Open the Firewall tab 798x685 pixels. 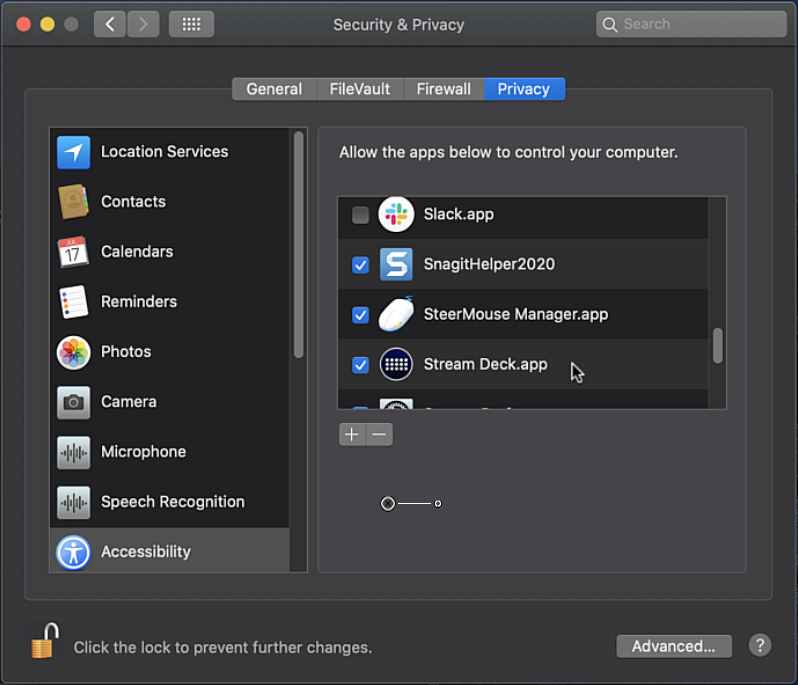tap(444, 89)
